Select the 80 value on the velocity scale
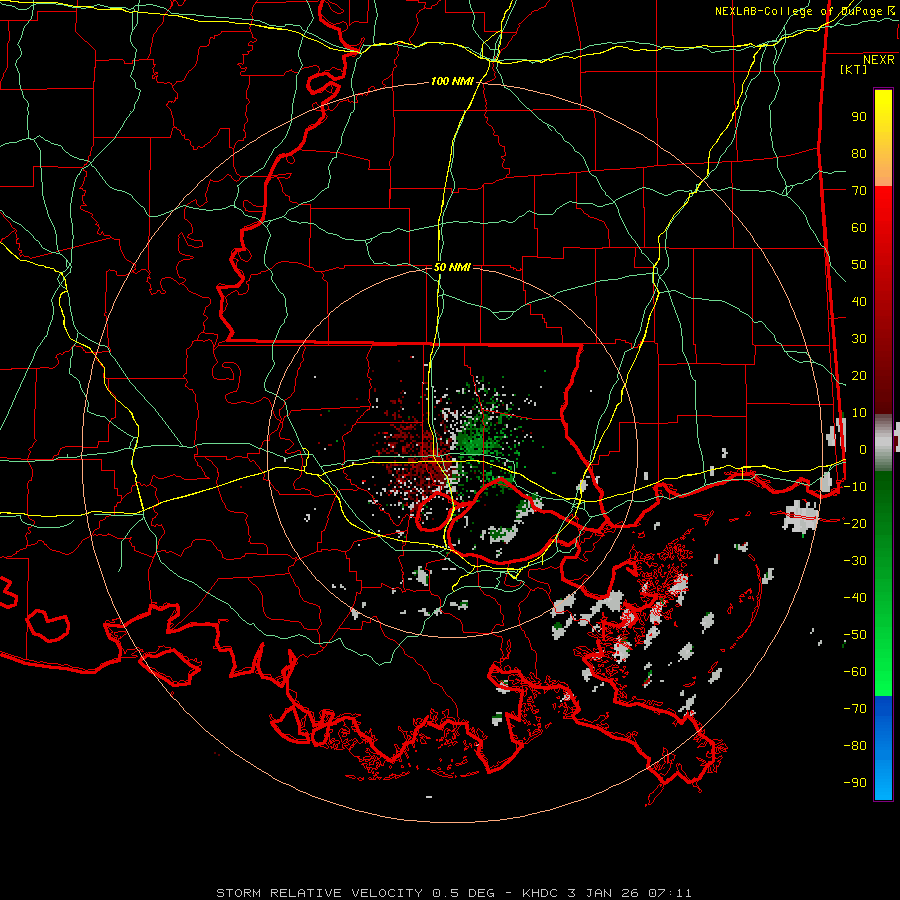Viewport: 900px width, 900px height. point(859,154)
